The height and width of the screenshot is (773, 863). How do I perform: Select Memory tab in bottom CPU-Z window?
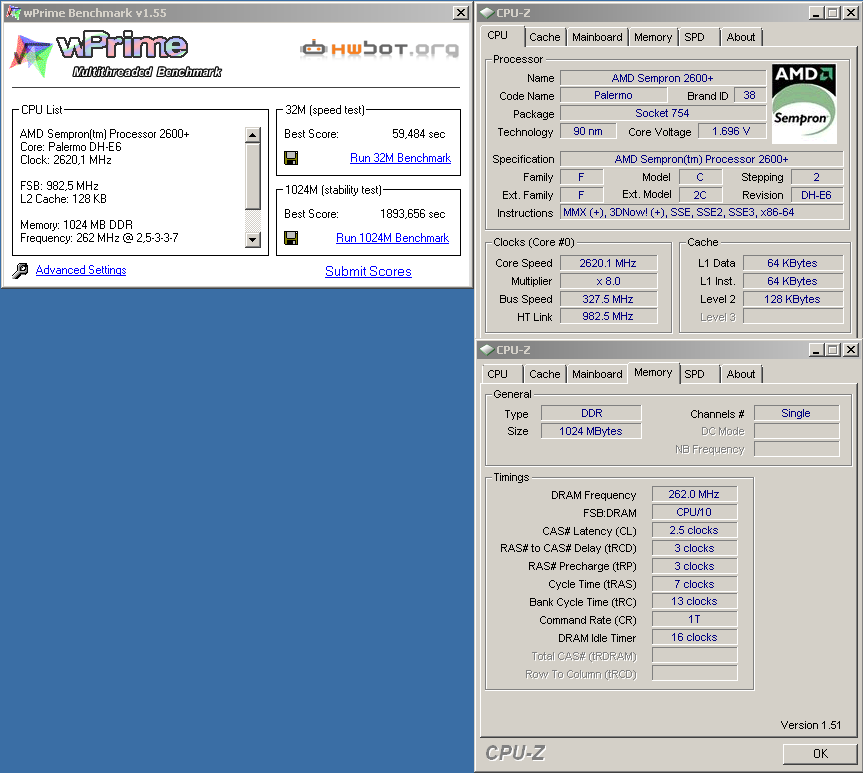653,372
